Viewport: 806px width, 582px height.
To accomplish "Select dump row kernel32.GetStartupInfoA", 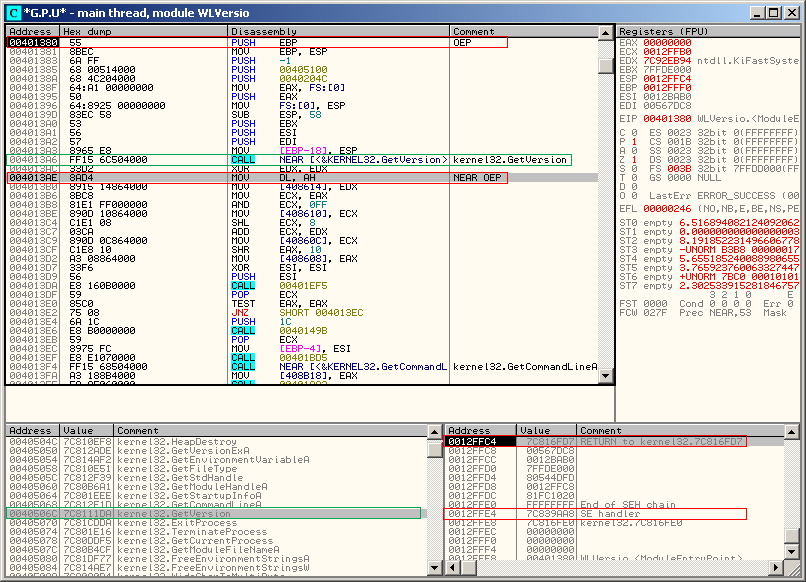I will tap(217, 496).
